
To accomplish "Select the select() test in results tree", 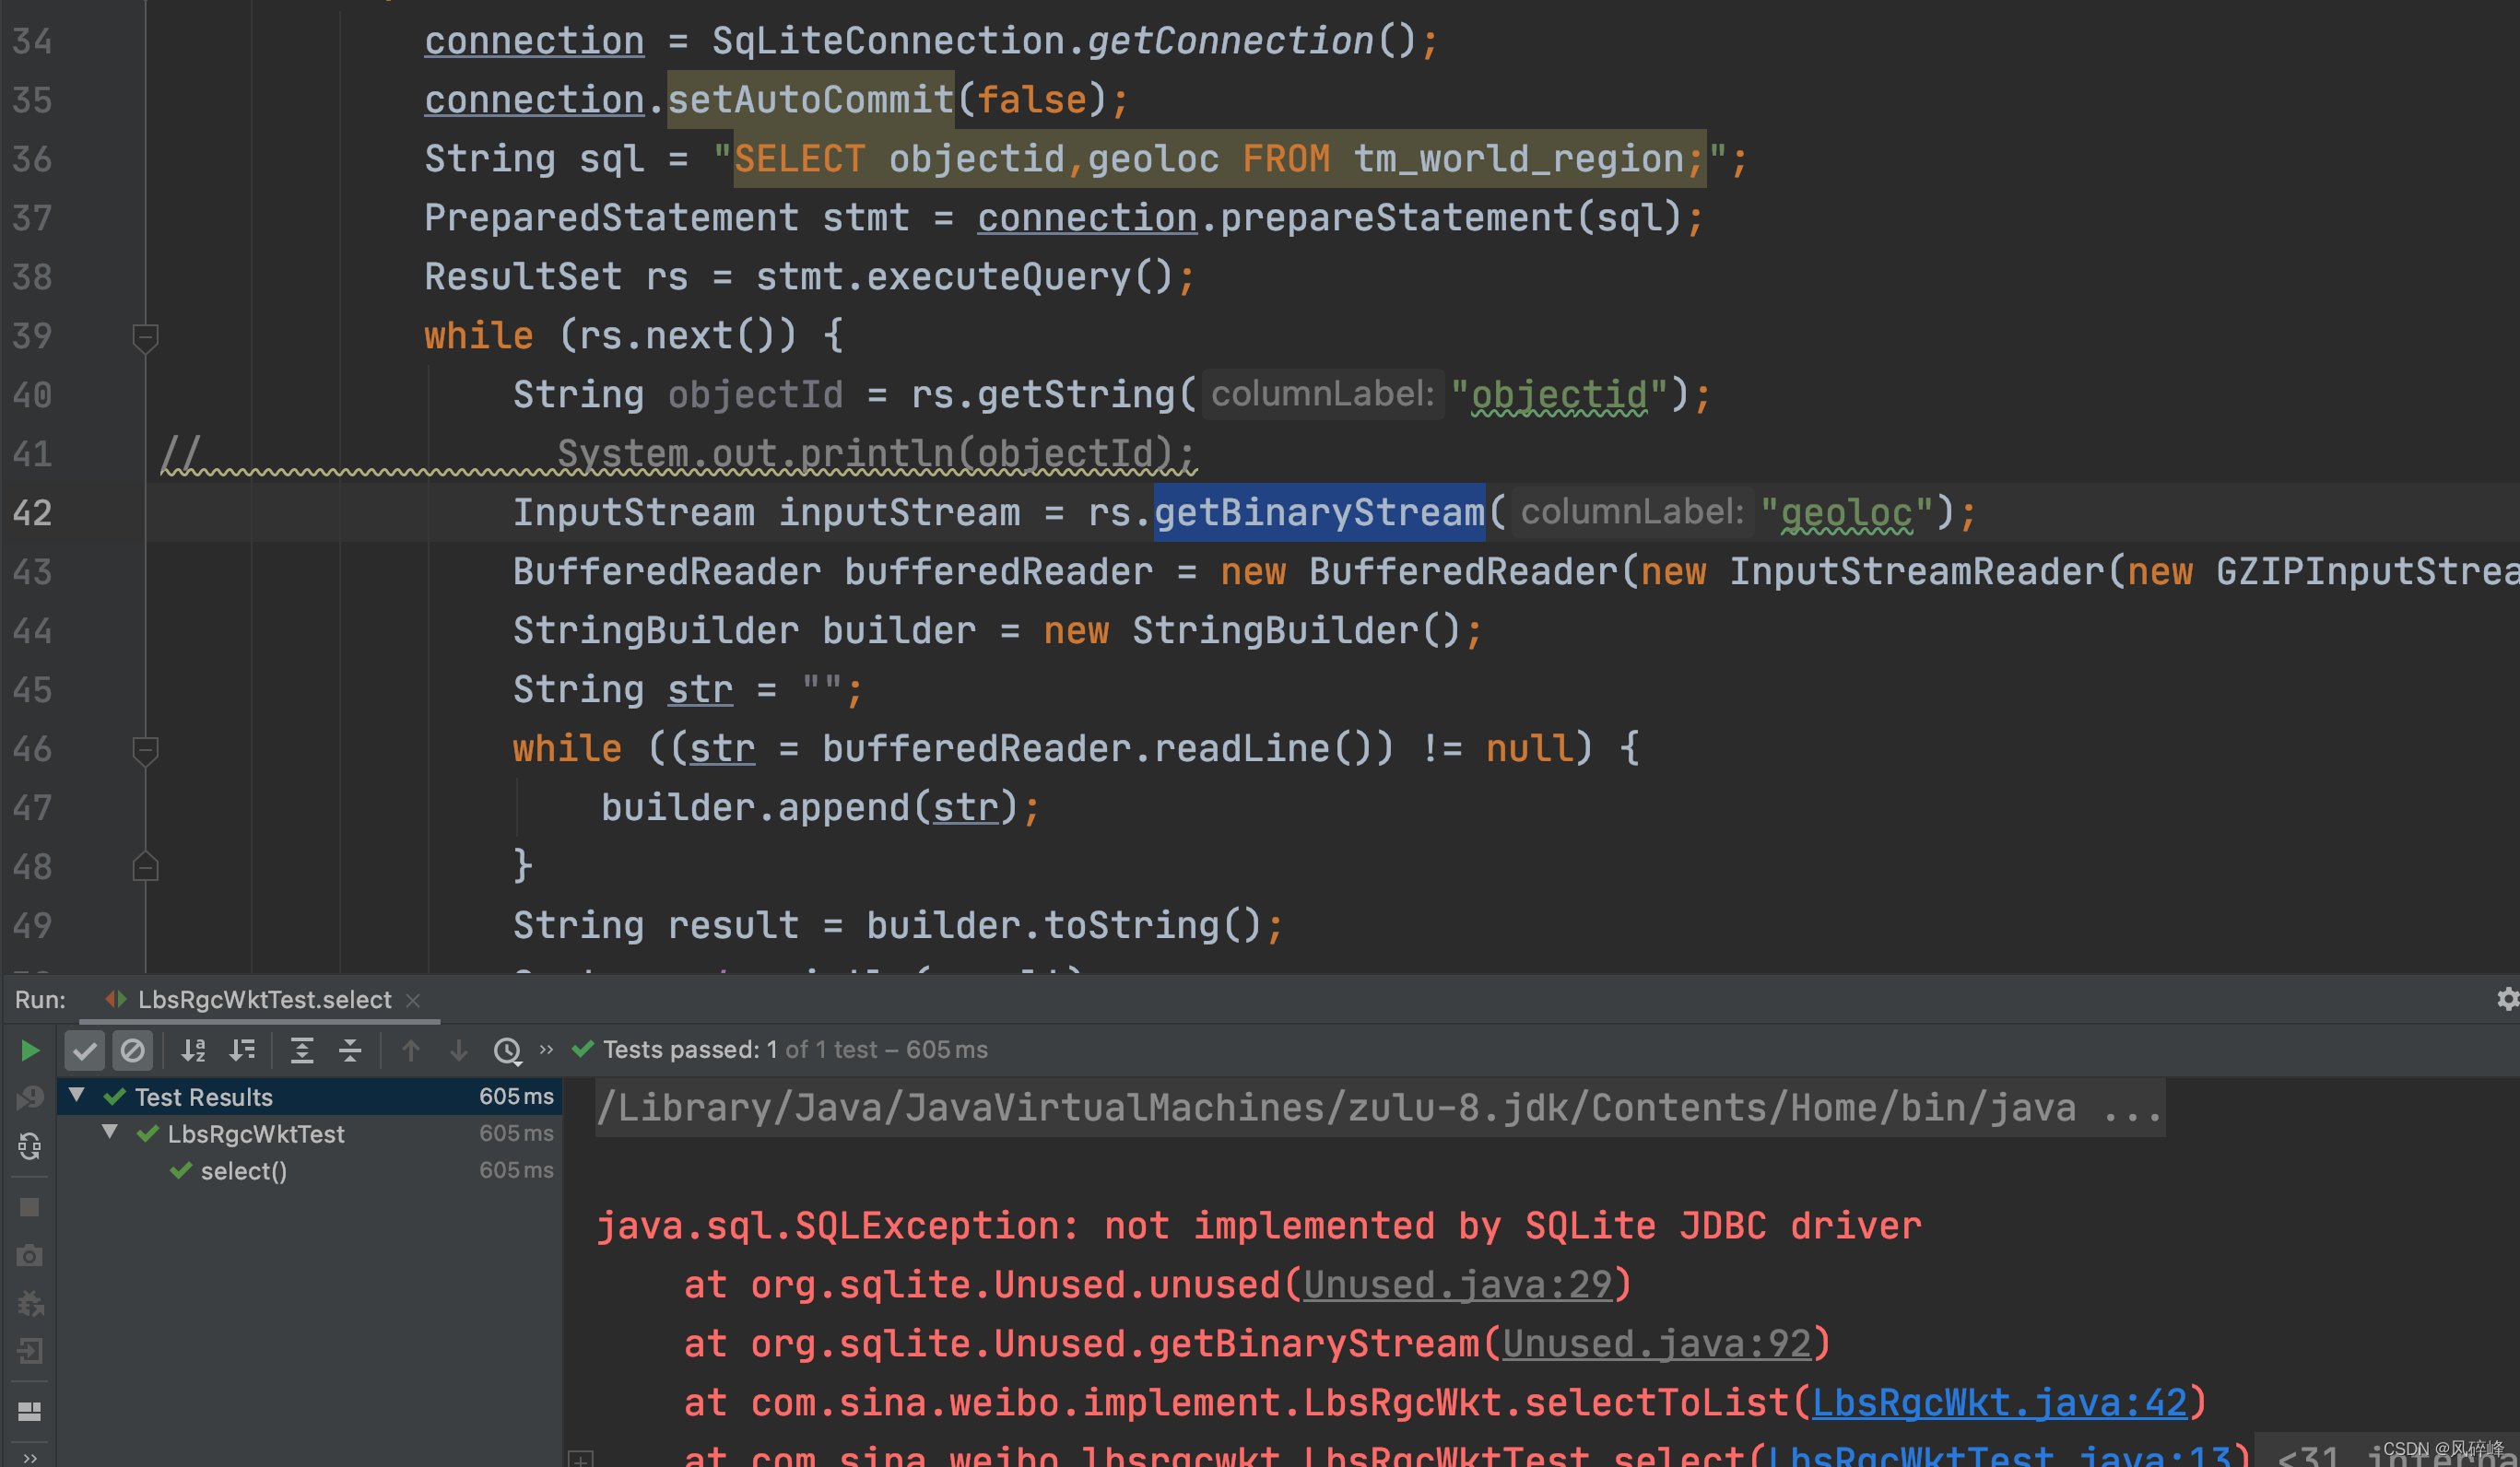I will click(x=243, y=1171).
